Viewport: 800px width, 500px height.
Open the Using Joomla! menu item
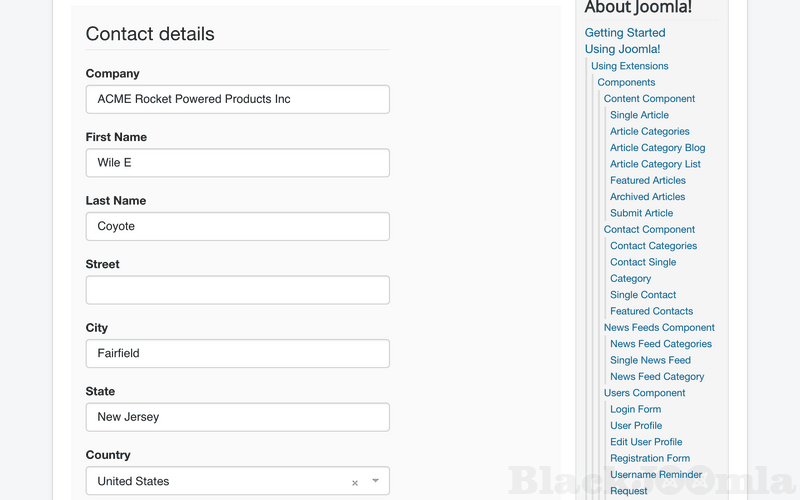622,49
